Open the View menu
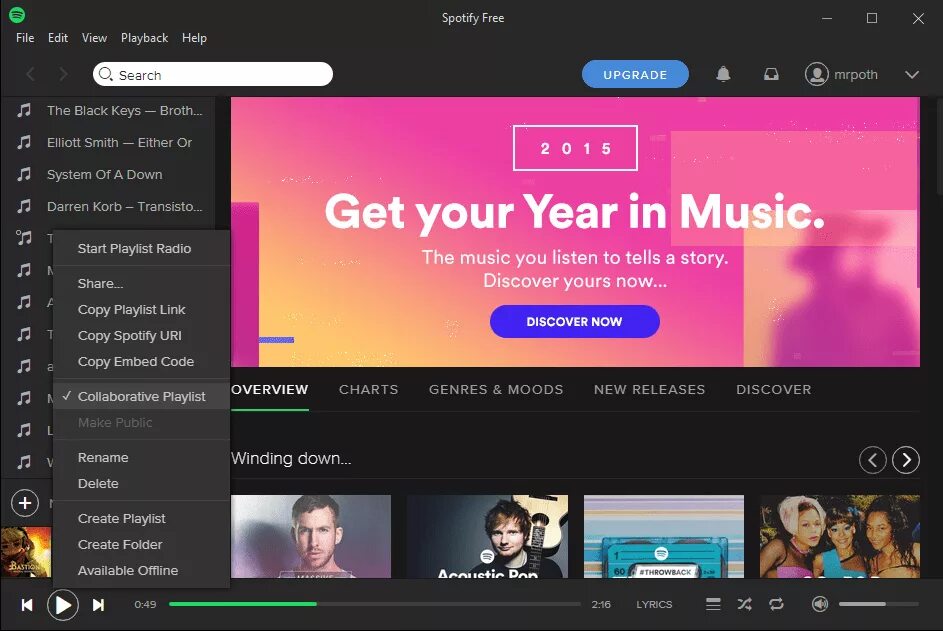Screen dimensions: 943x631 tap(94, 38)
